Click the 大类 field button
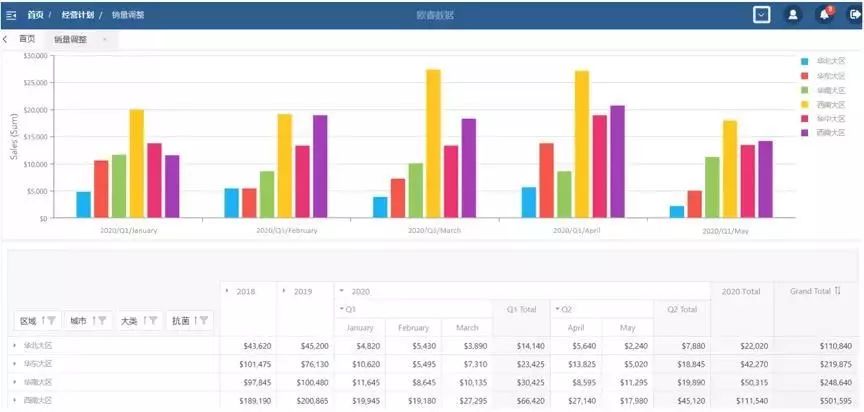Viewport: 864px width, 412px height. (130, 321)
